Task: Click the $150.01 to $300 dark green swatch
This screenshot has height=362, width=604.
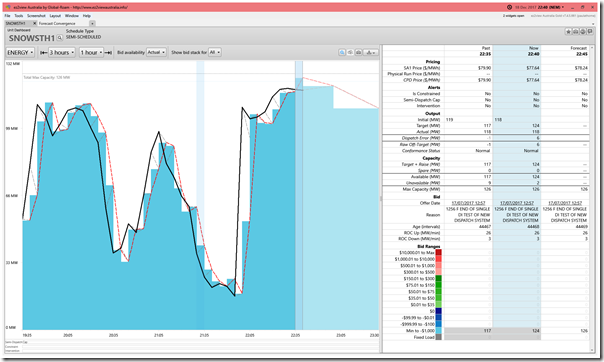Action: tap(438, 278)
